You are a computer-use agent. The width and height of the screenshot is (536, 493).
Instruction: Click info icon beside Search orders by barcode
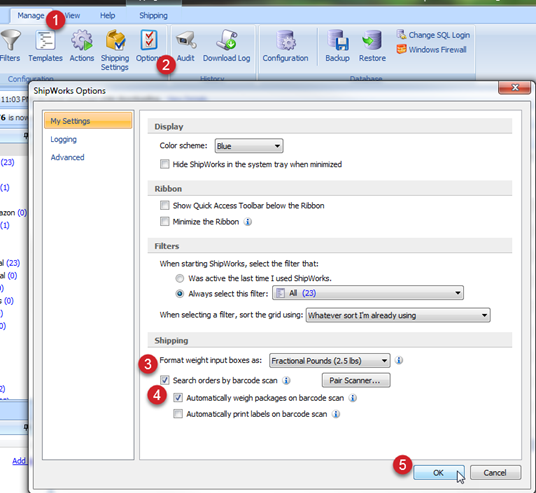pyautogui.click(x=286, y=380)
